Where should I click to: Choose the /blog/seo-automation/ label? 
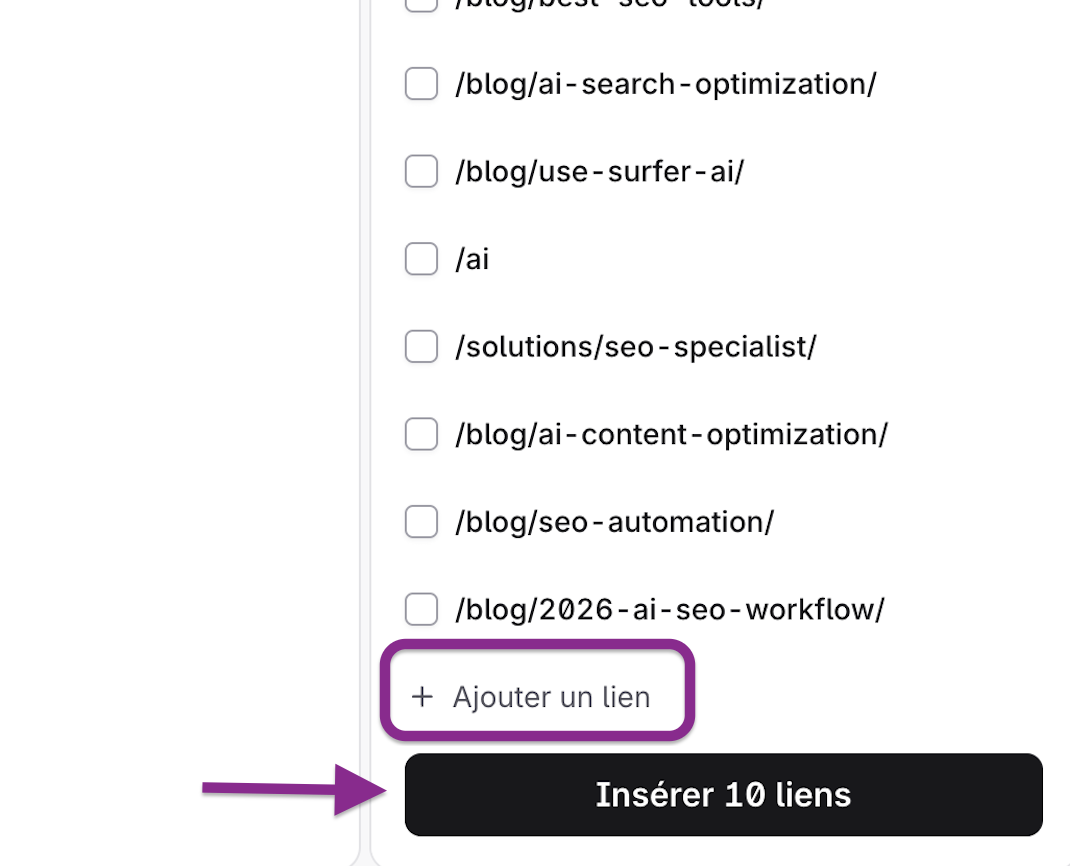615,522
